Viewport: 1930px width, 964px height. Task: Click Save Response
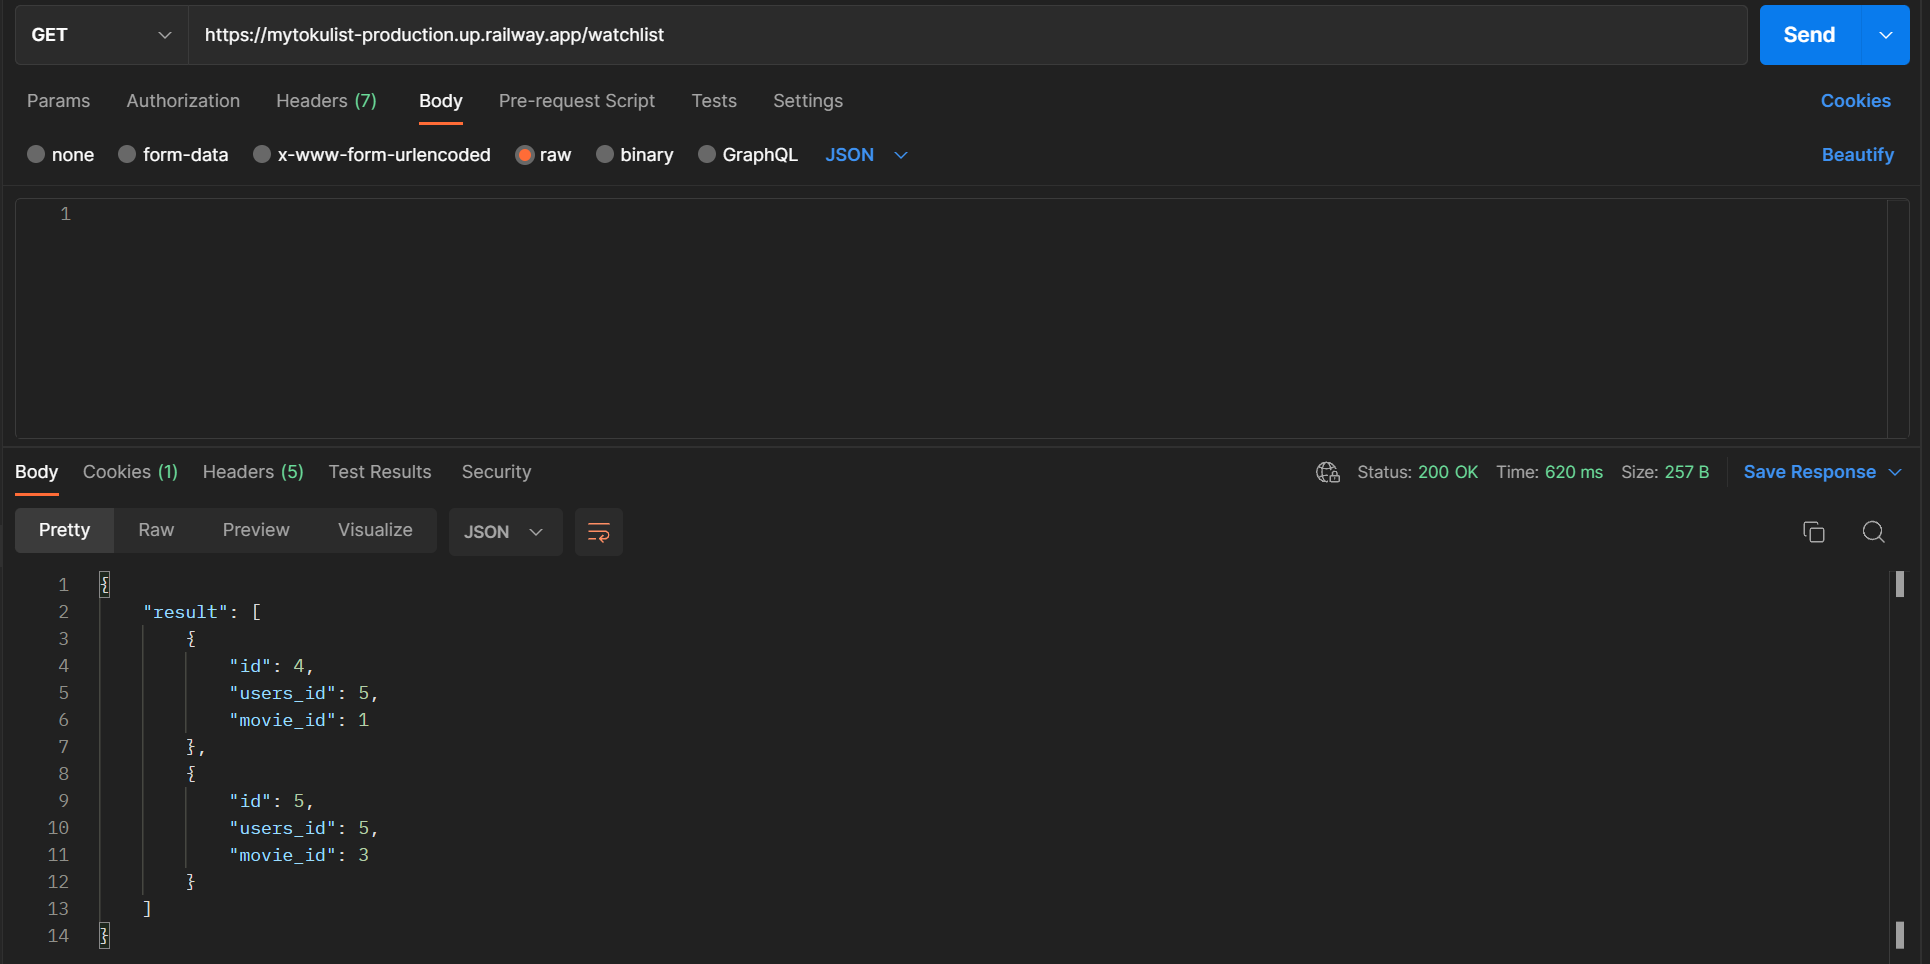click(1809, 472)
